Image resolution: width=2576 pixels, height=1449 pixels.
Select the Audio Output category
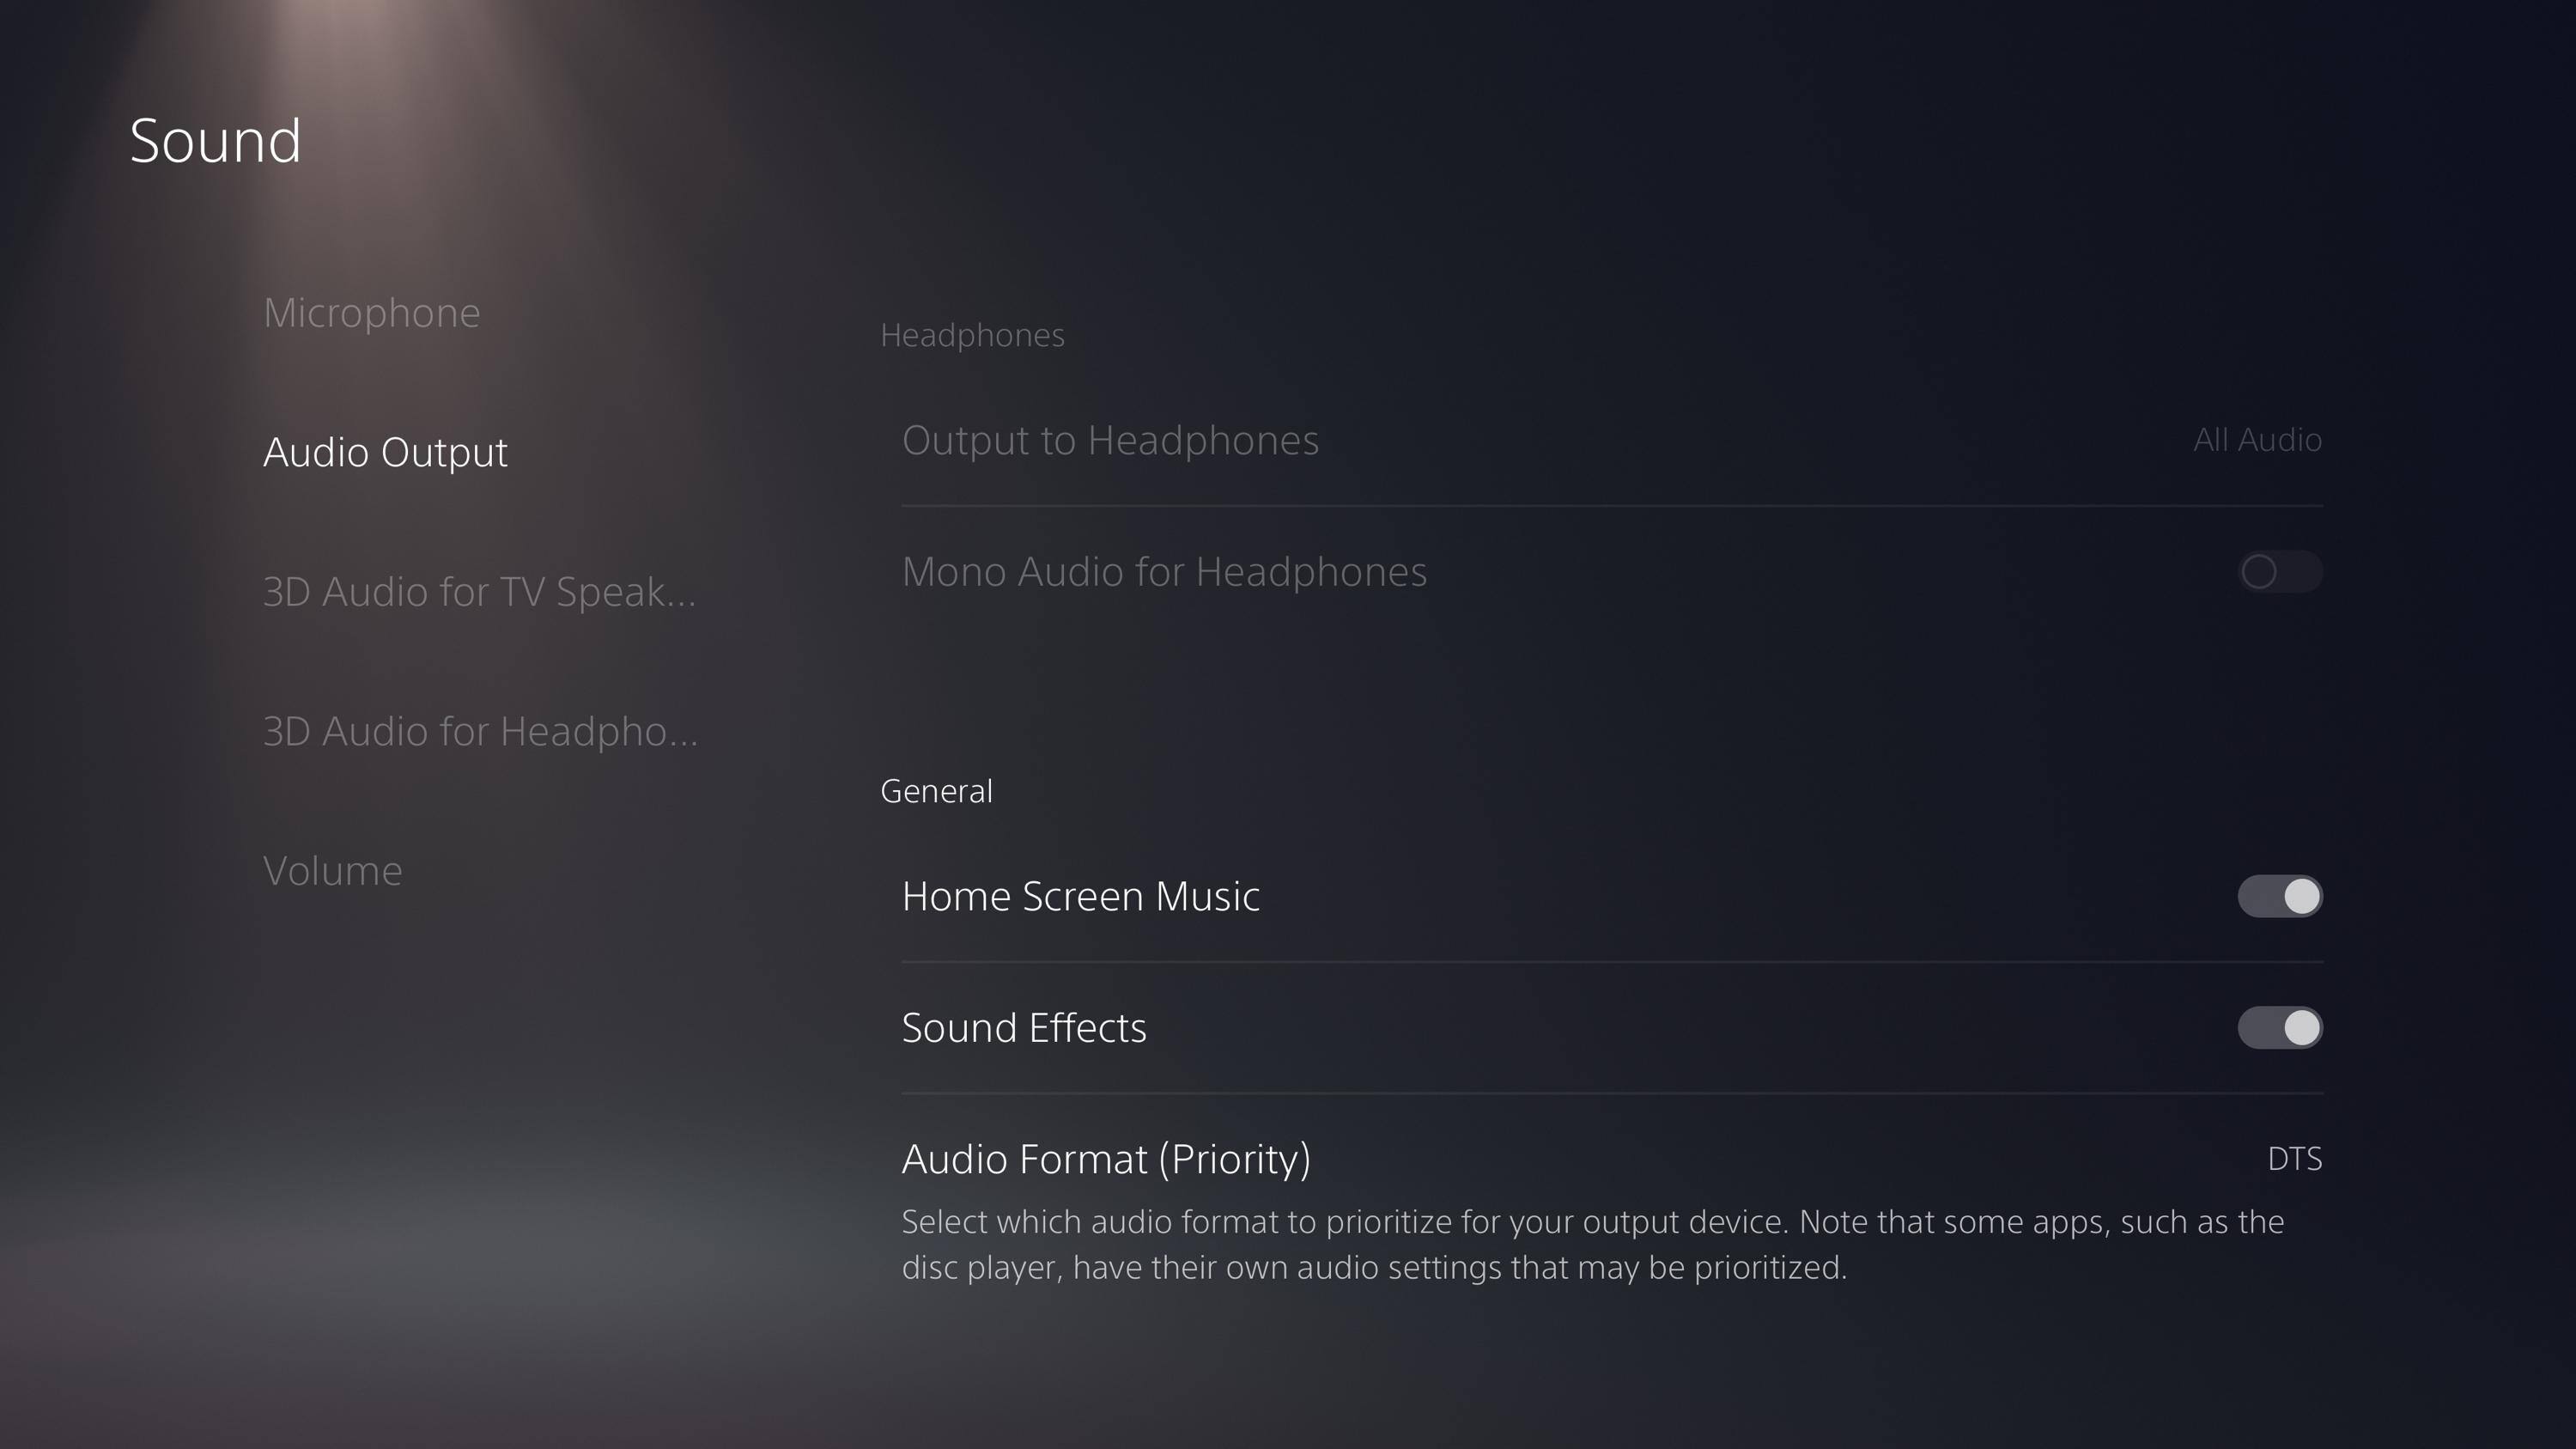[x=385, y=452]
